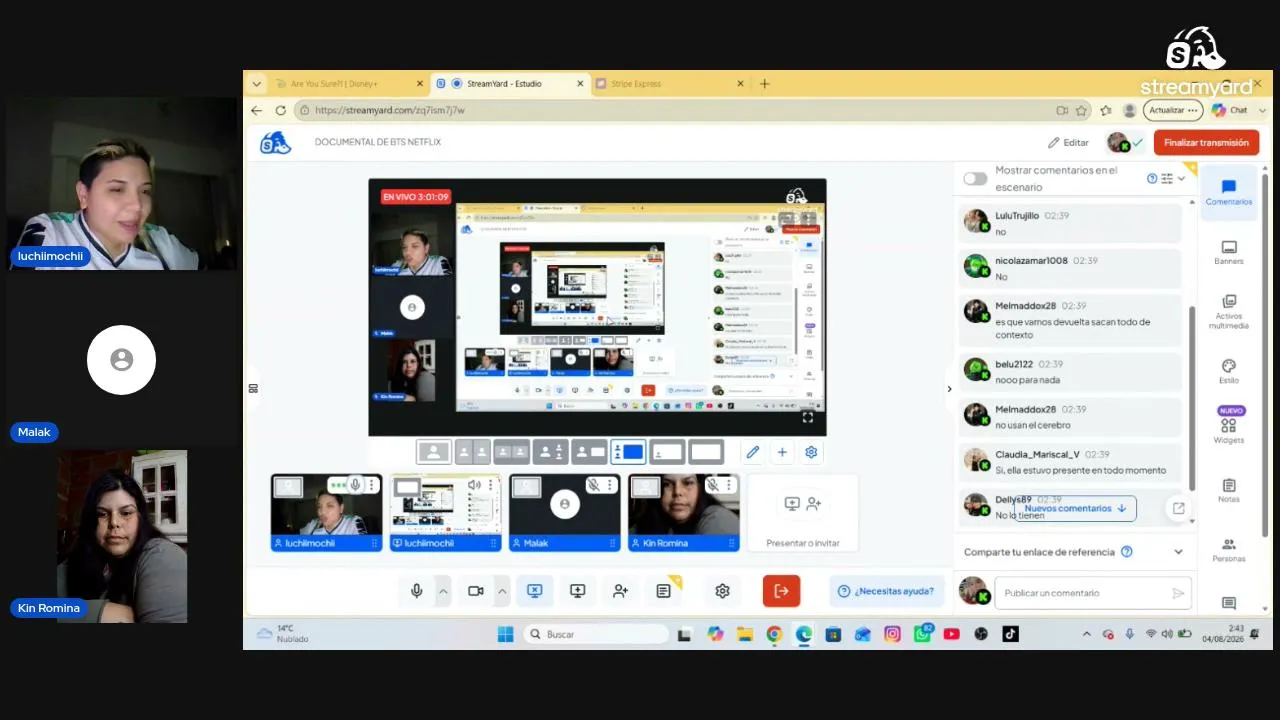Focus the Publicar un comentario field
Image resolution: width=1280 pixels, height=720 pixels.
click(x=1083, y=593)
